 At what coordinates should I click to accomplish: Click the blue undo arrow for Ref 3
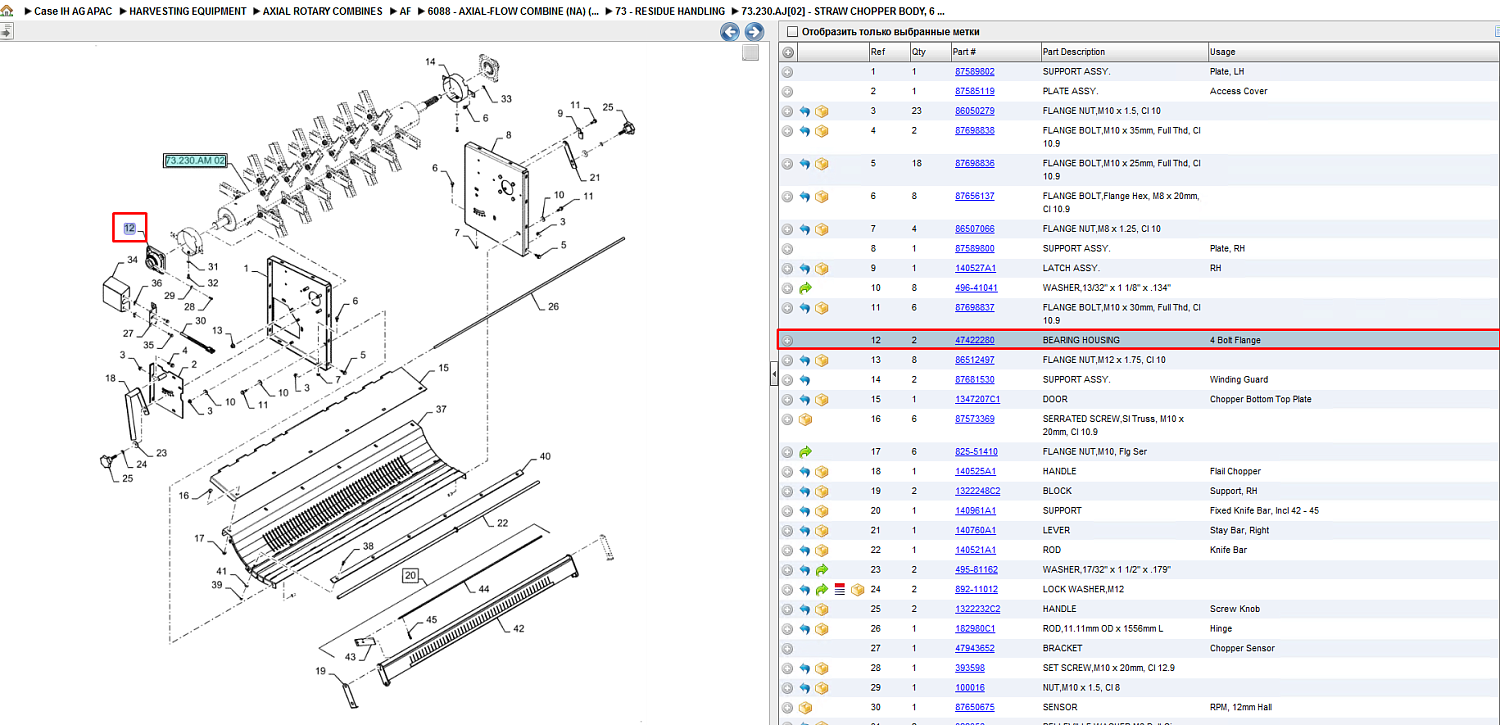pyautogui.click(x=804, y=111)
